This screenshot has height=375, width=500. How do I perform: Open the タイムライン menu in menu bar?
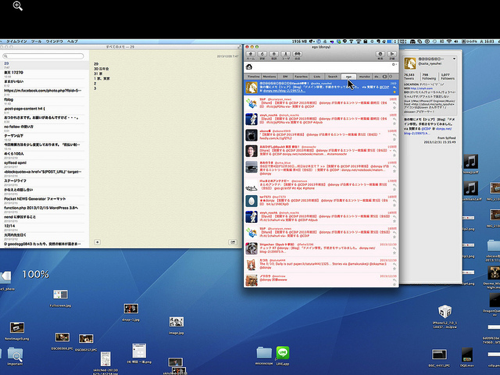click(x=17, y=42)
